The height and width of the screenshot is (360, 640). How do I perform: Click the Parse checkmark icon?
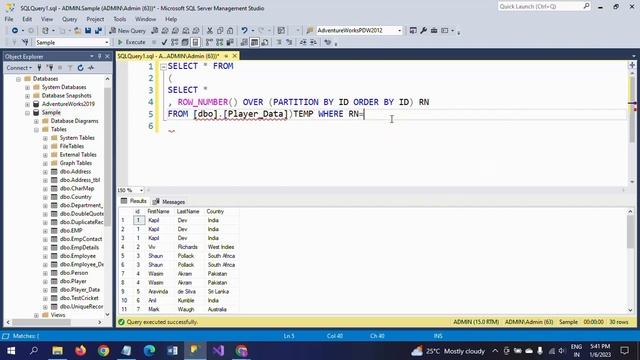point(164,42)
